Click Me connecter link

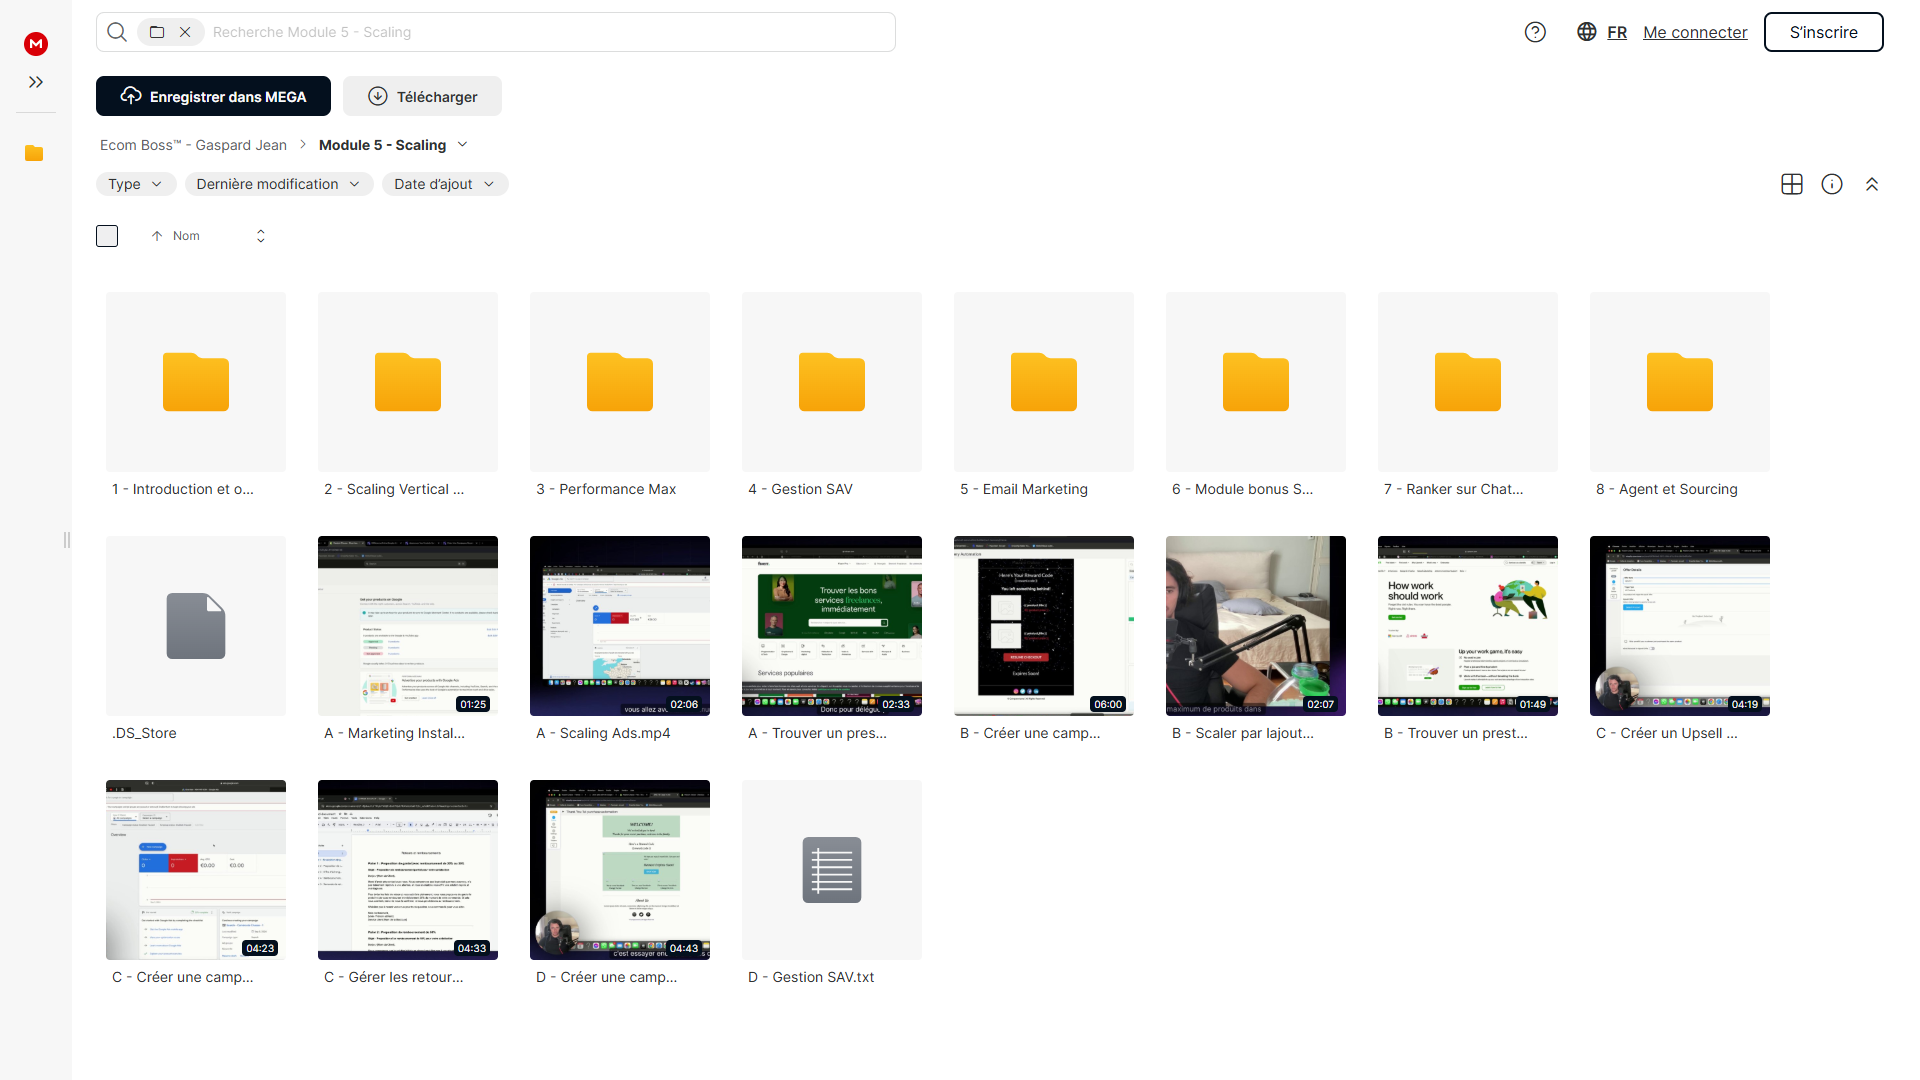pyautogui.click(x=1695, y=32)
